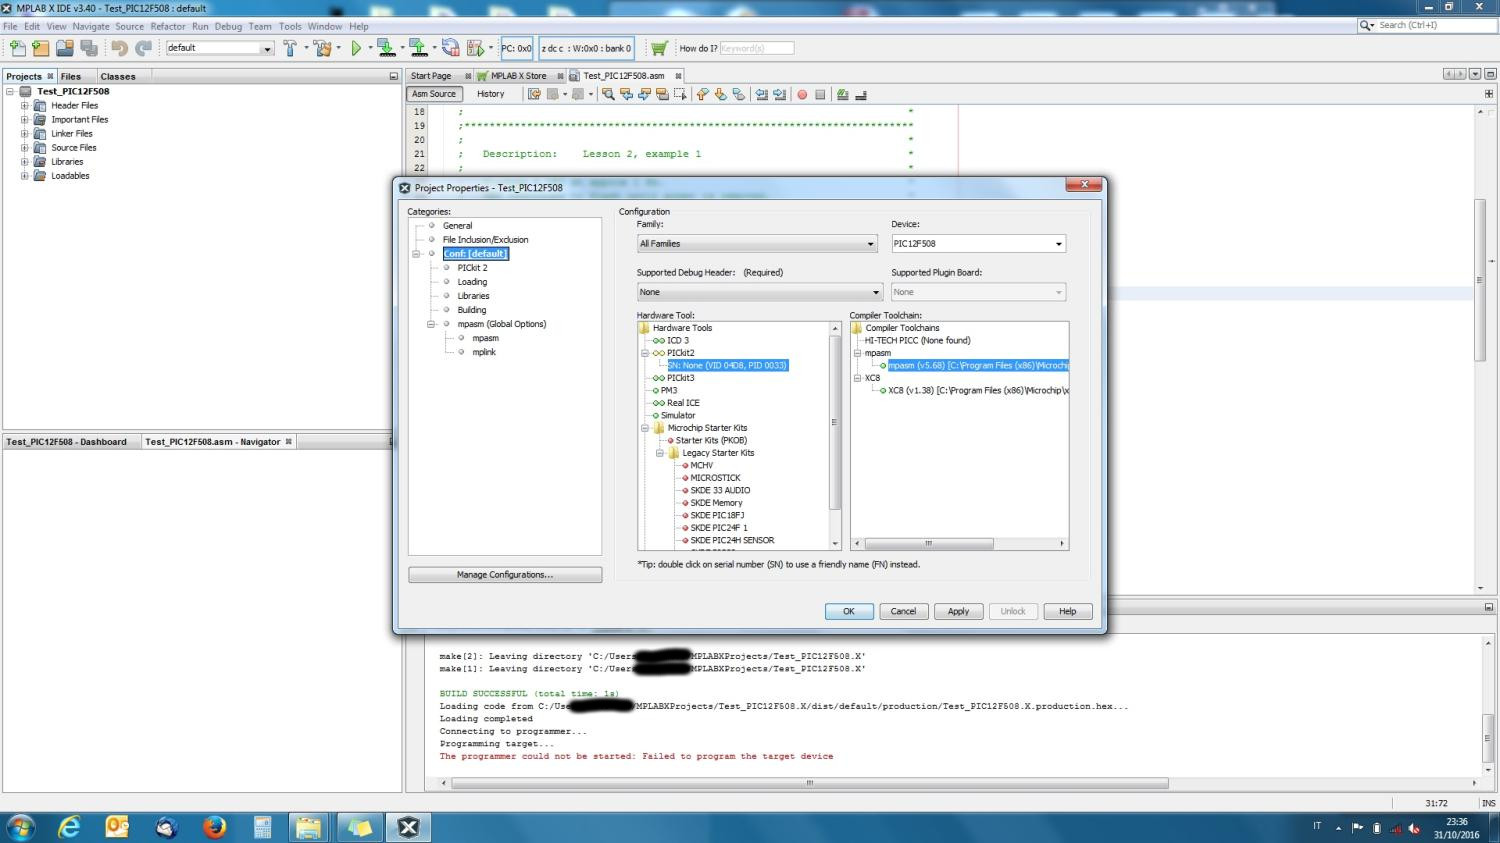The image size is (1500, 843).
Task: Click the Comment lines icon
Action: (x=843, y=94)
